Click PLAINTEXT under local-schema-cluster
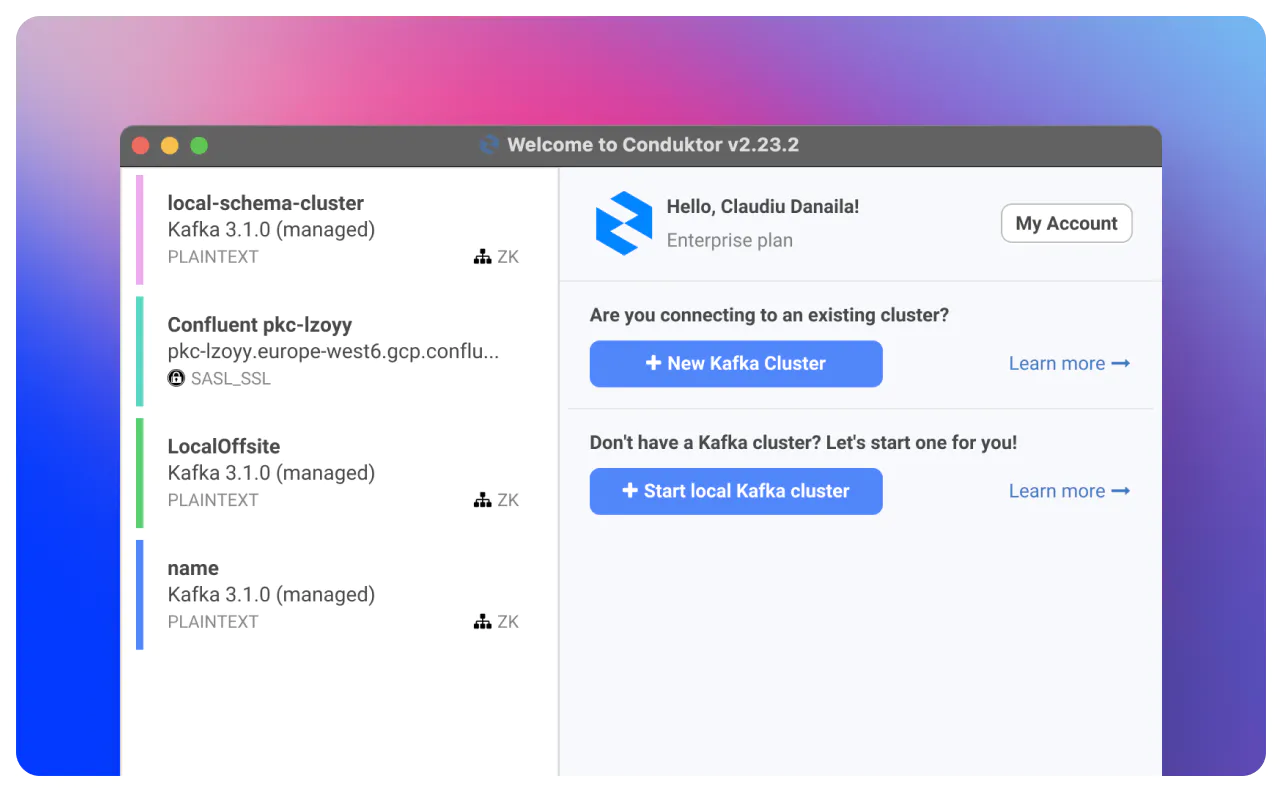 (x=213, y=257)
